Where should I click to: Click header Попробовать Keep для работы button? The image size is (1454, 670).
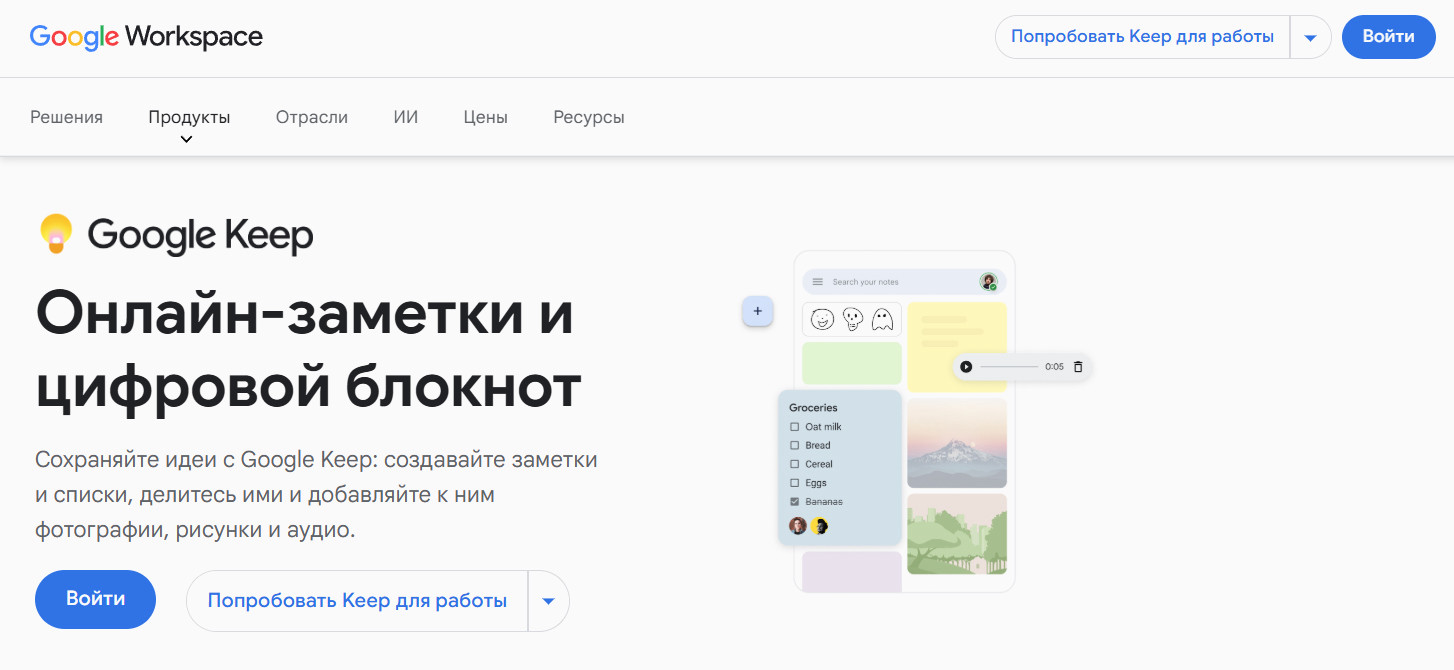[x=1142, y=37]
